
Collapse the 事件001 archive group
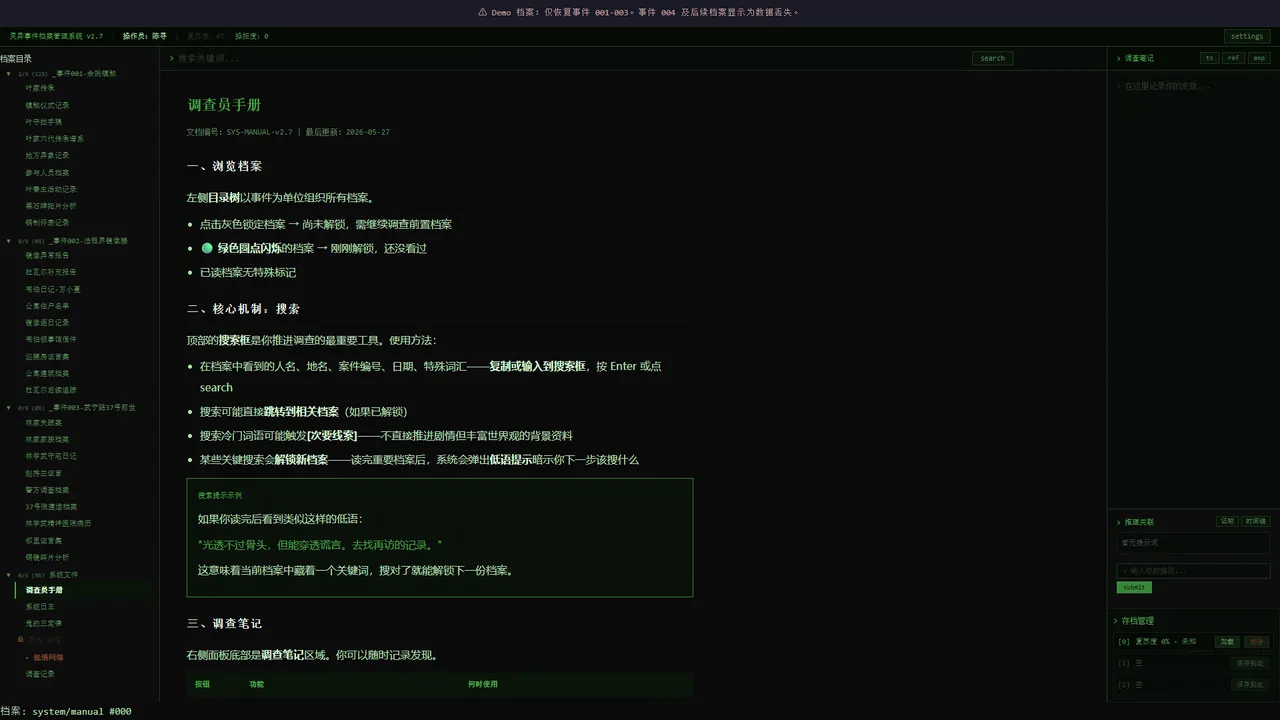click(x=10, y=73)
